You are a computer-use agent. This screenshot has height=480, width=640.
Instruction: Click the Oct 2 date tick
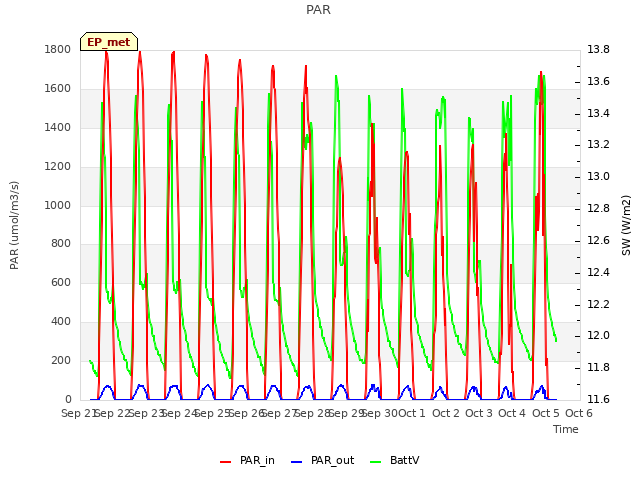click(x=446, y=413)
